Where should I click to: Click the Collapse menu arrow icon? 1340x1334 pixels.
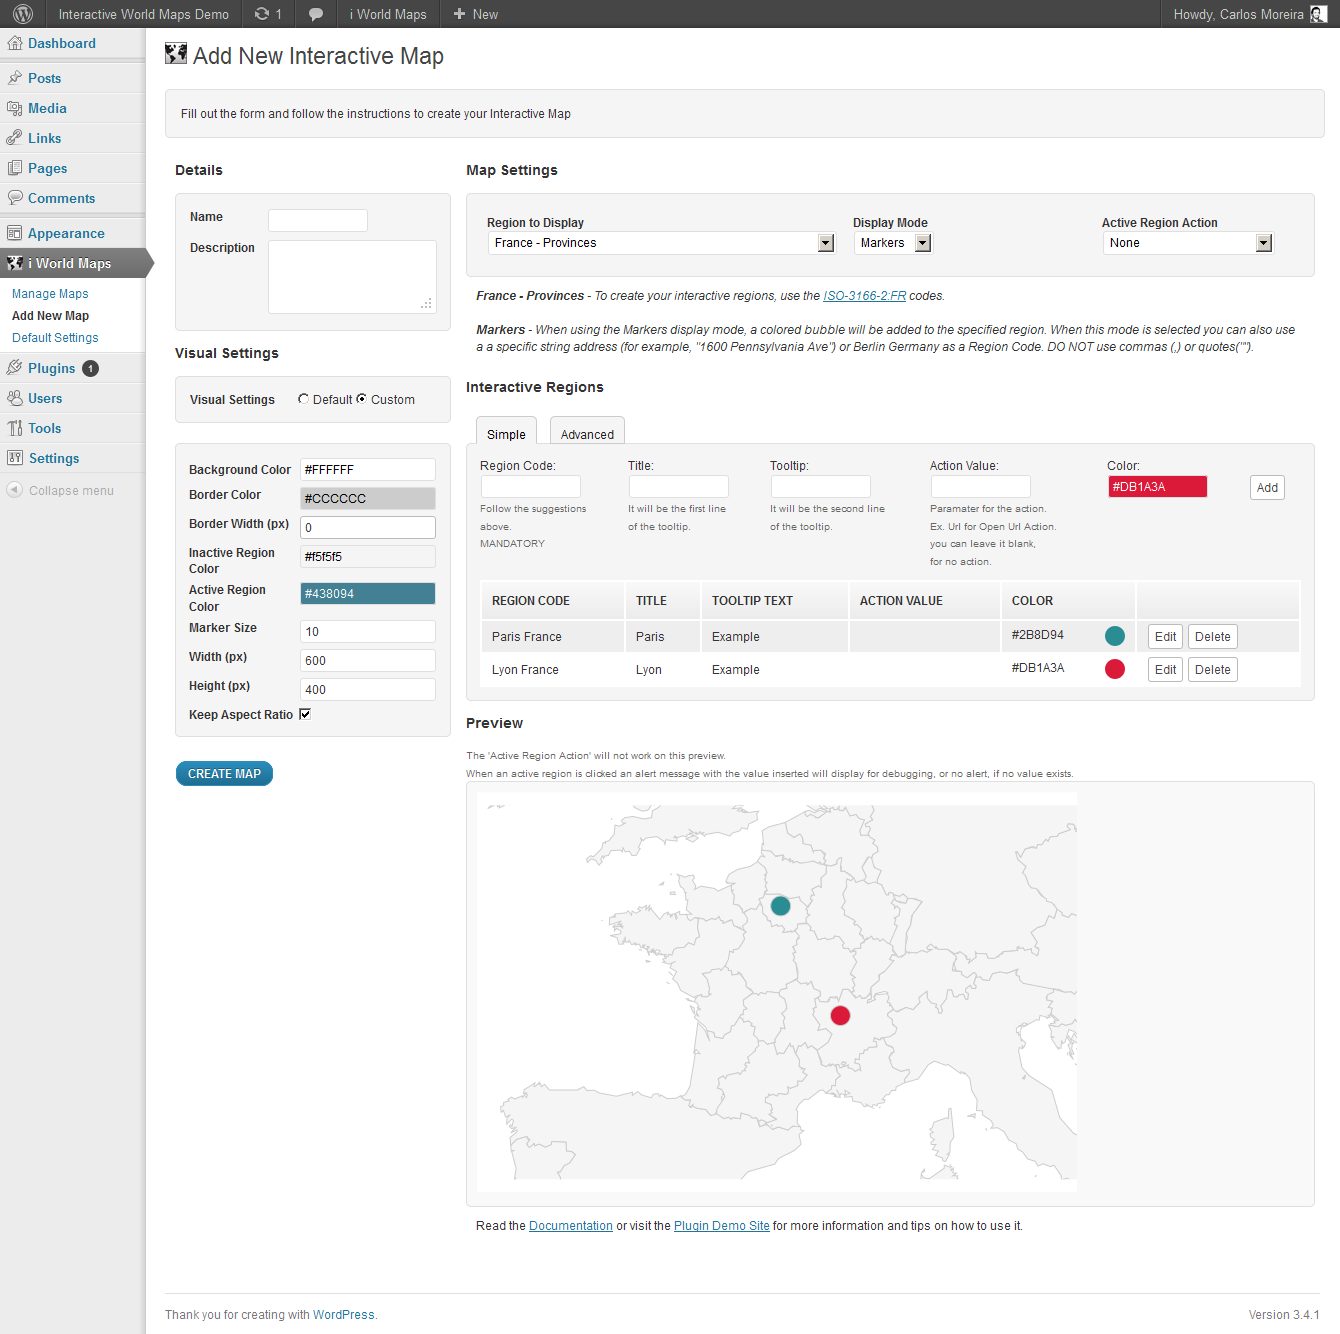(x=14, y=490)
